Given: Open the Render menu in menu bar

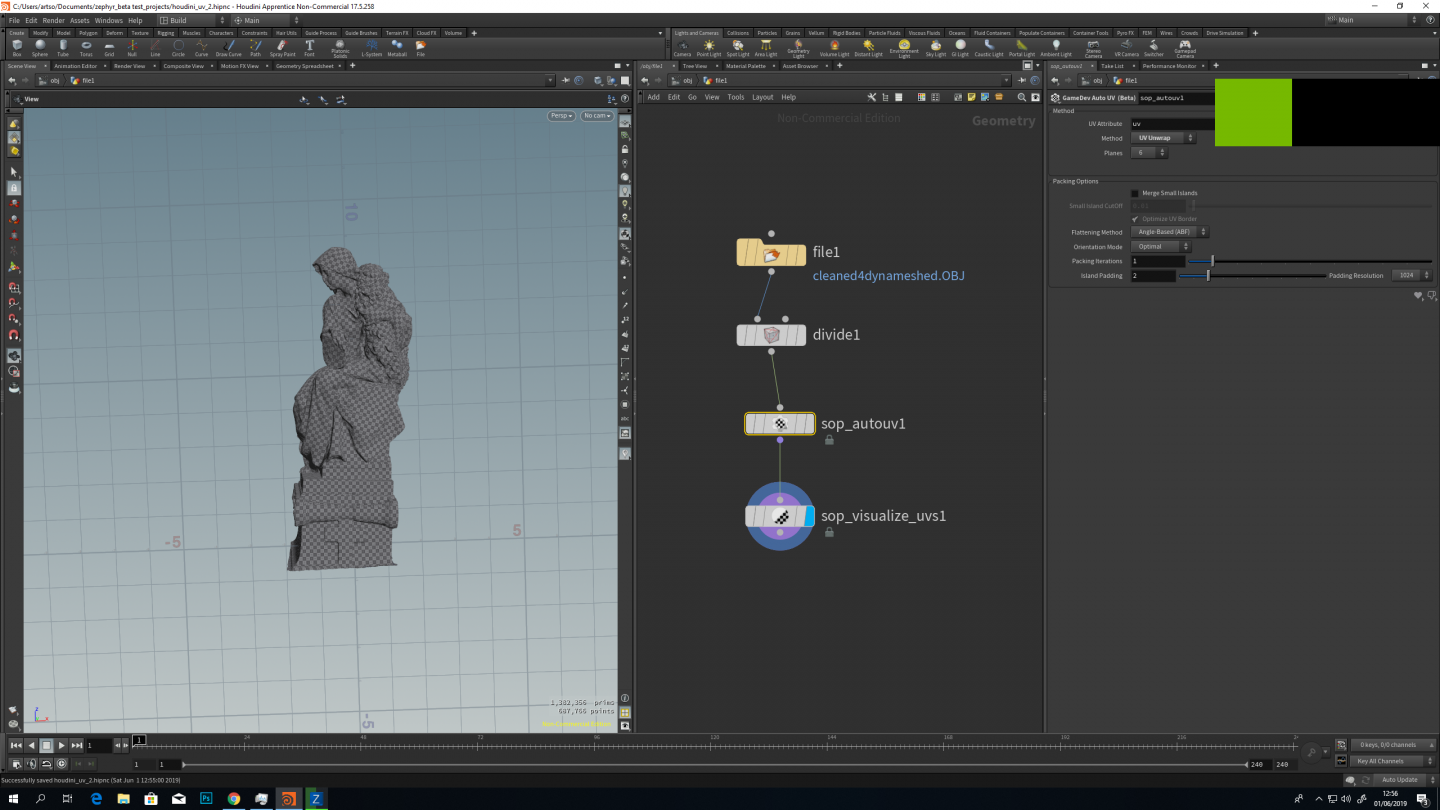Looking at the screenshot, I should [x=53, y=20].
